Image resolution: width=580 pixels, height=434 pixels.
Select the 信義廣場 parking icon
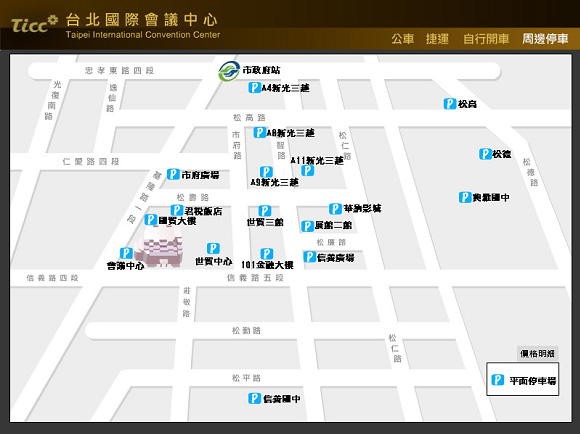pos(310,257)
